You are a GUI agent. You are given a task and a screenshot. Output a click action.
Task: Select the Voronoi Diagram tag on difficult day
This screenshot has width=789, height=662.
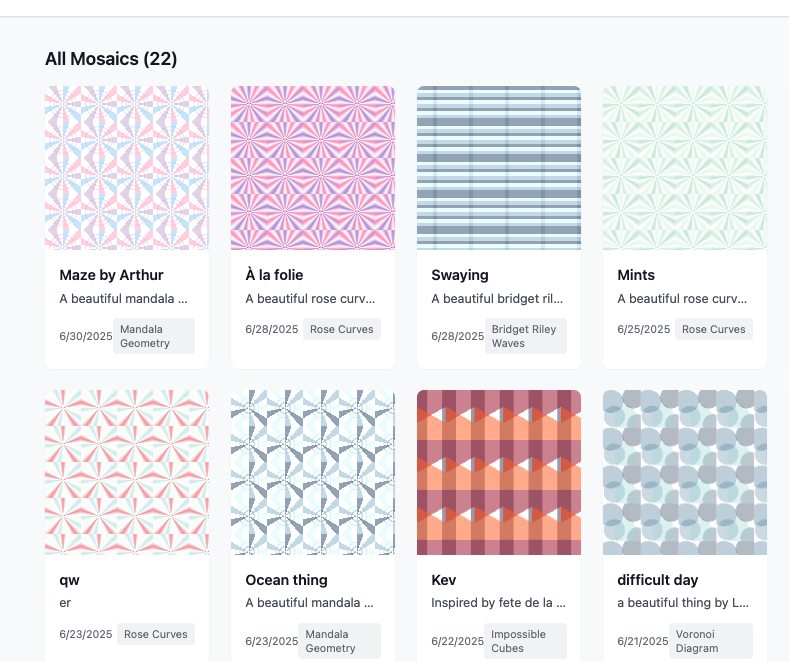[x=711, y=641]
